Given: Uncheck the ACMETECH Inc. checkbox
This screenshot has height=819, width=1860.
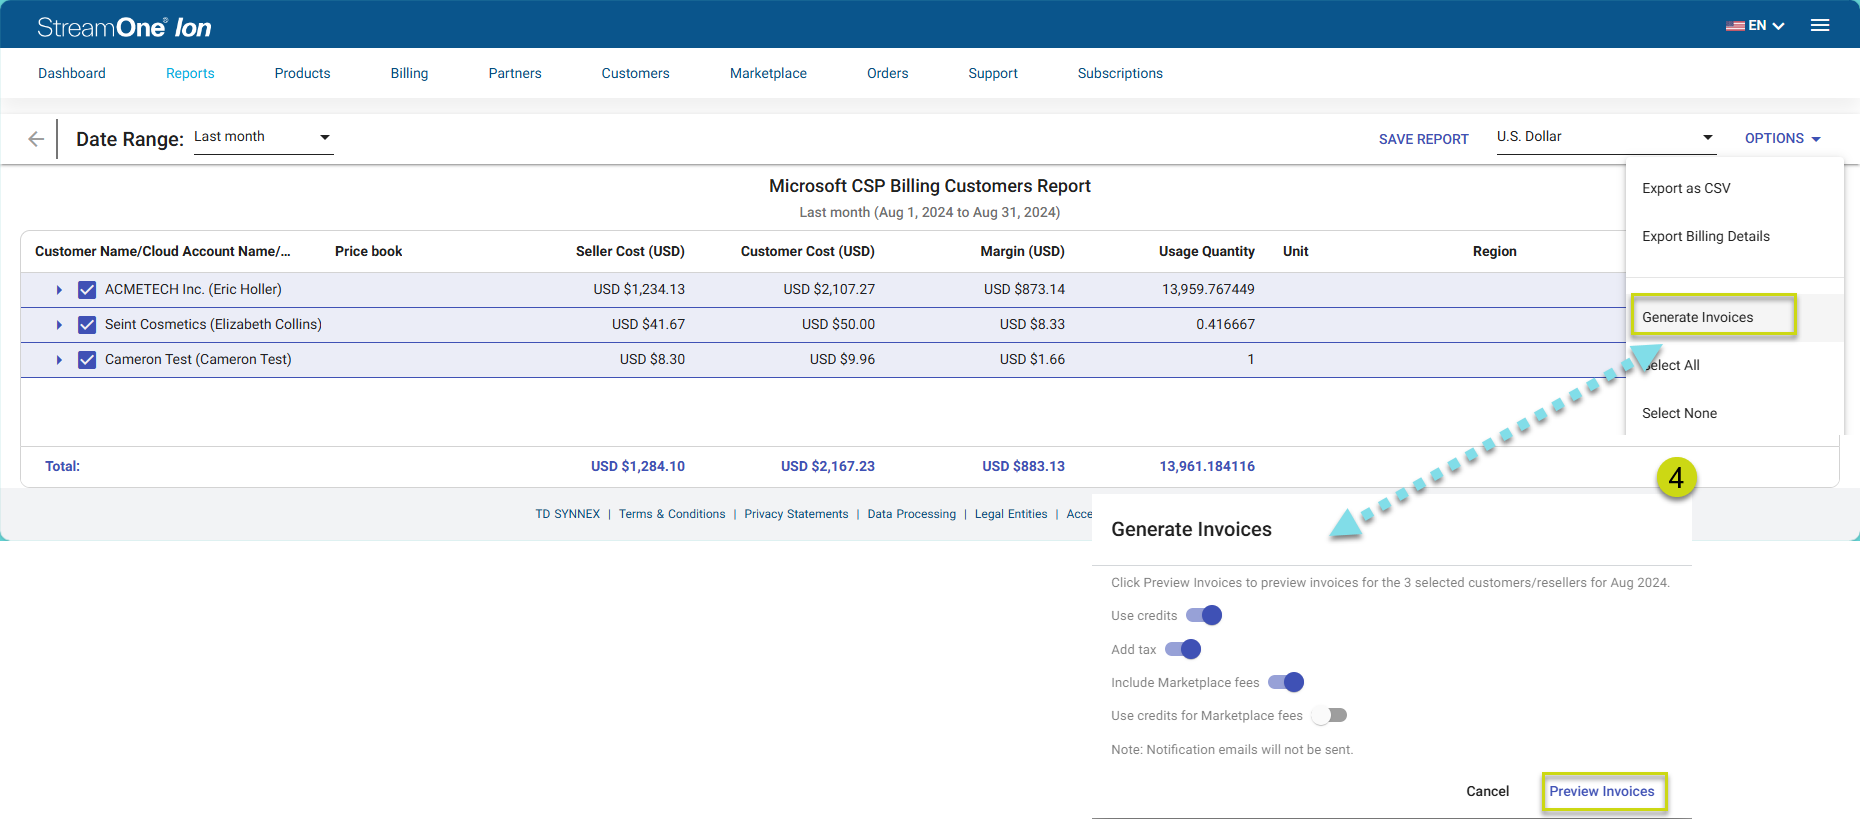Looking at the screenshot, I should point(87,290).
